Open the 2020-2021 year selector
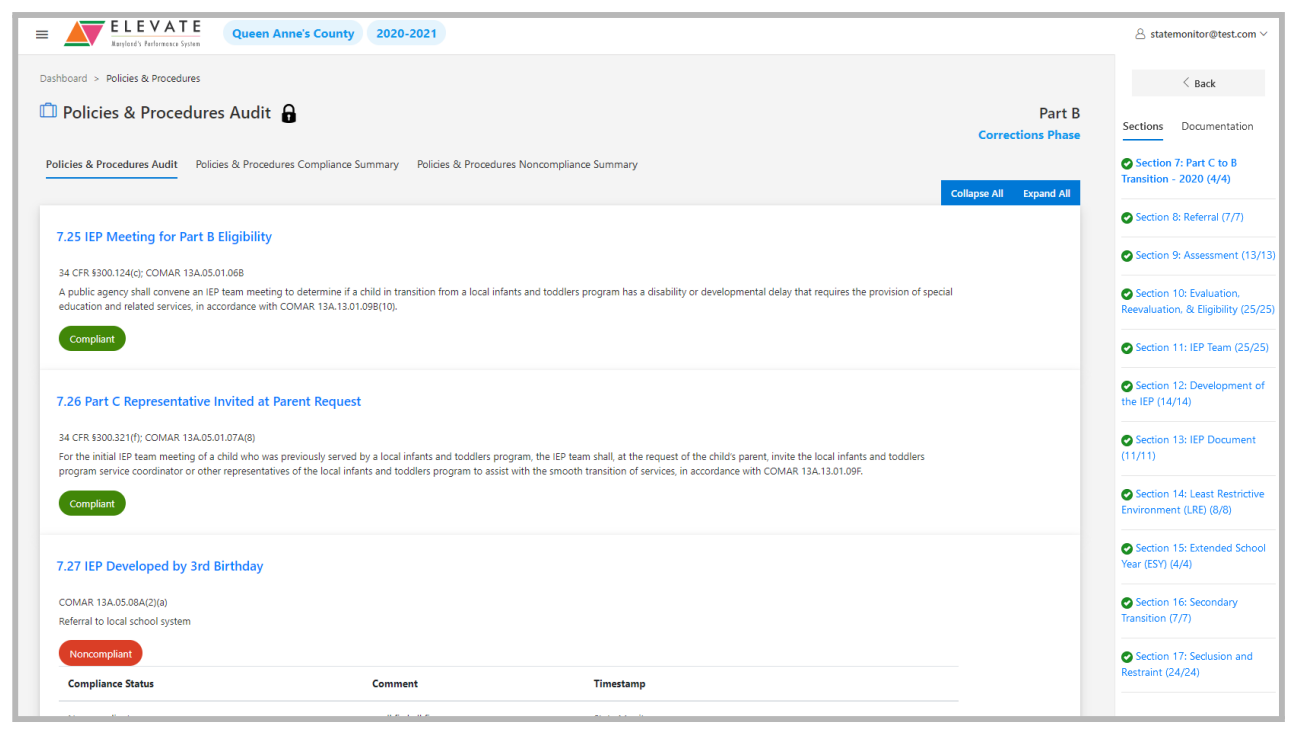1296x736 pixels. click(406, 34)
